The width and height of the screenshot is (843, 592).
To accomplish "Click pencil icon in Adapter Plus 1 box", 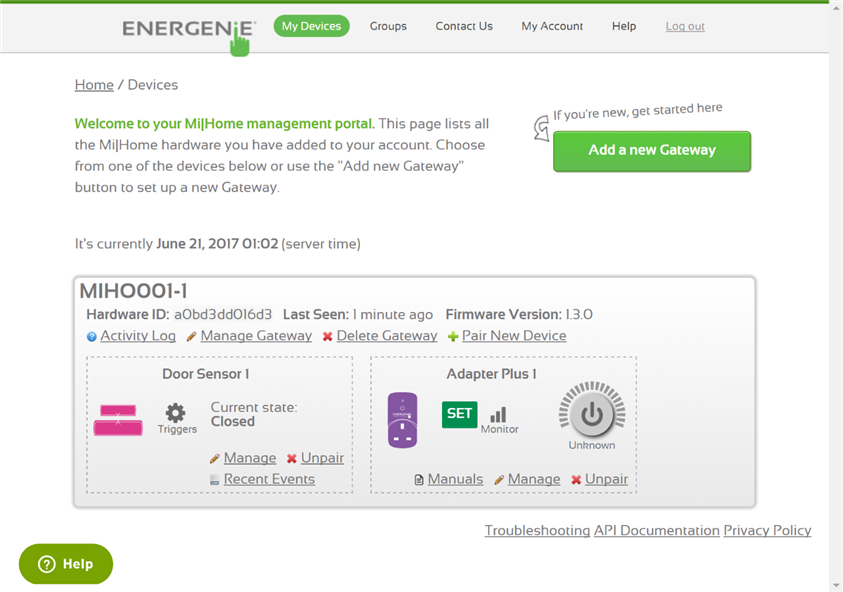I will pyautogui.click(x=498, y=480).
